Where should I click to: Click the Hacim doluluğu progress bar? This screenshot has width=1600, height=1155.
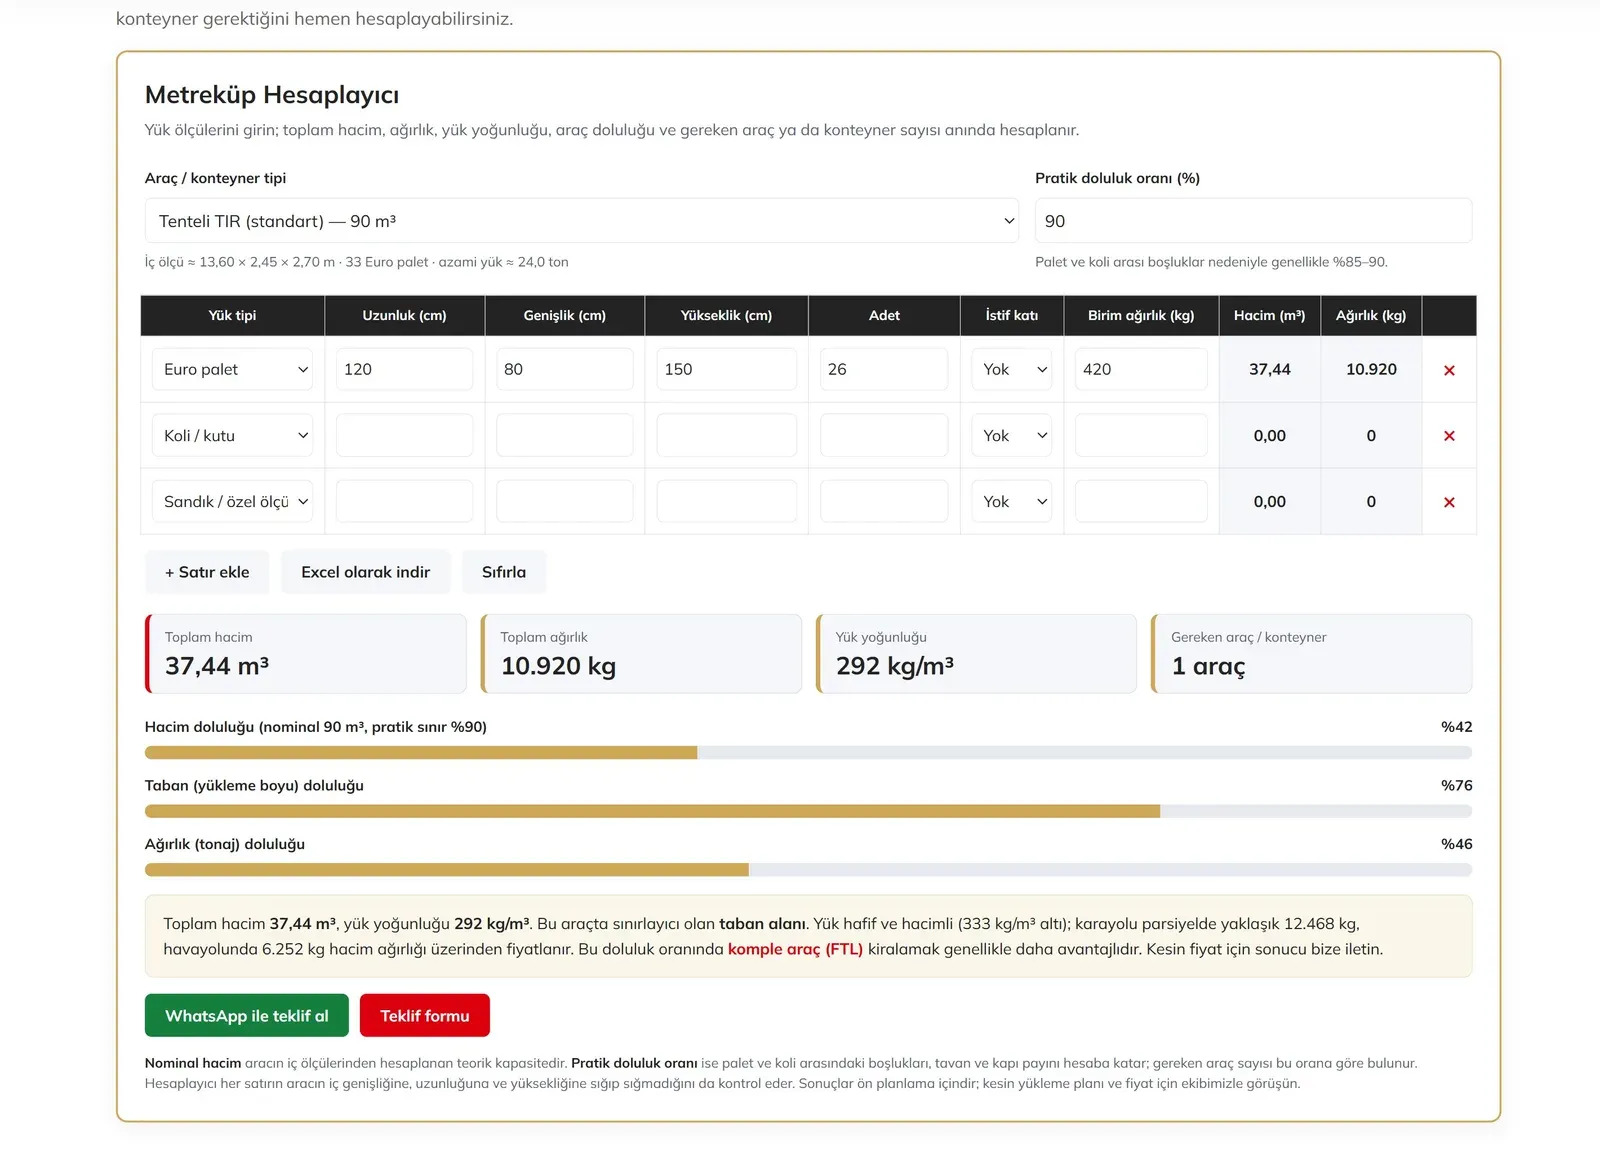click(808, 752)
